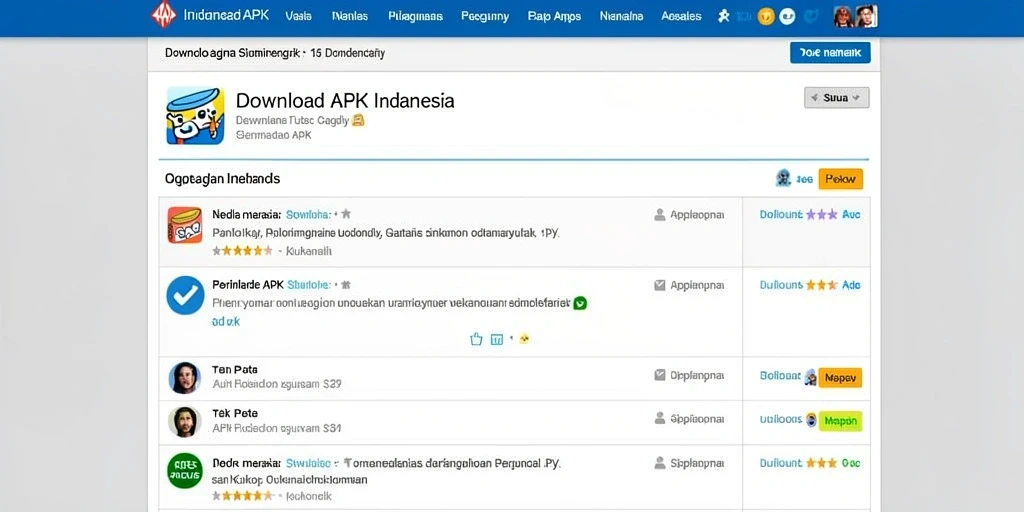Screen dimensions: 1024x512
Task: Open the Acsales menu item
Action: click(681, 16)
